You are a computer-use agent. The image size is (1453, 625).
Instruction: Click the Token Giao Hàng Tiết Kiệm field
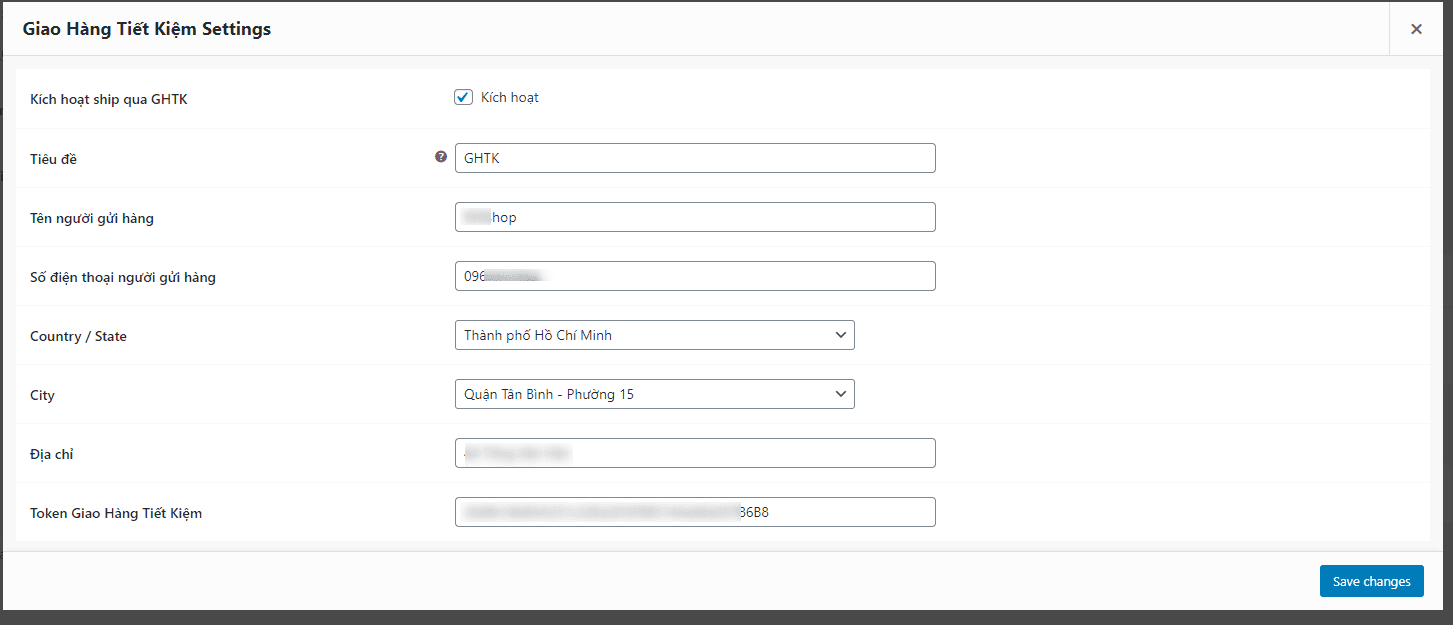click(695, 512)
